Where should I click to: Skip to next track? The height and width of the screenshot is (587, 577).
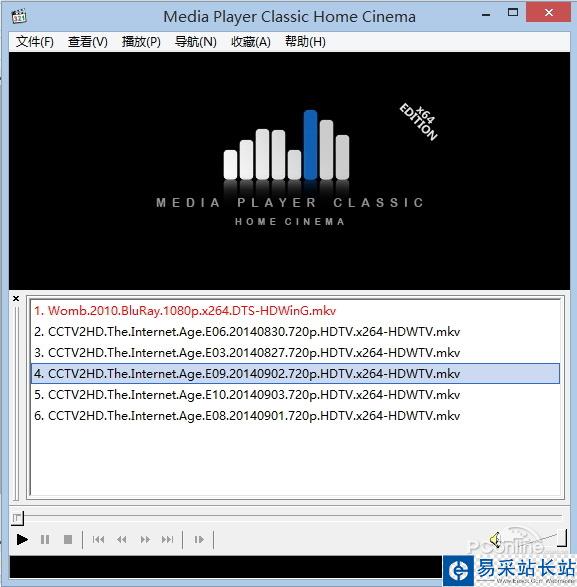(x=167, y=539)
